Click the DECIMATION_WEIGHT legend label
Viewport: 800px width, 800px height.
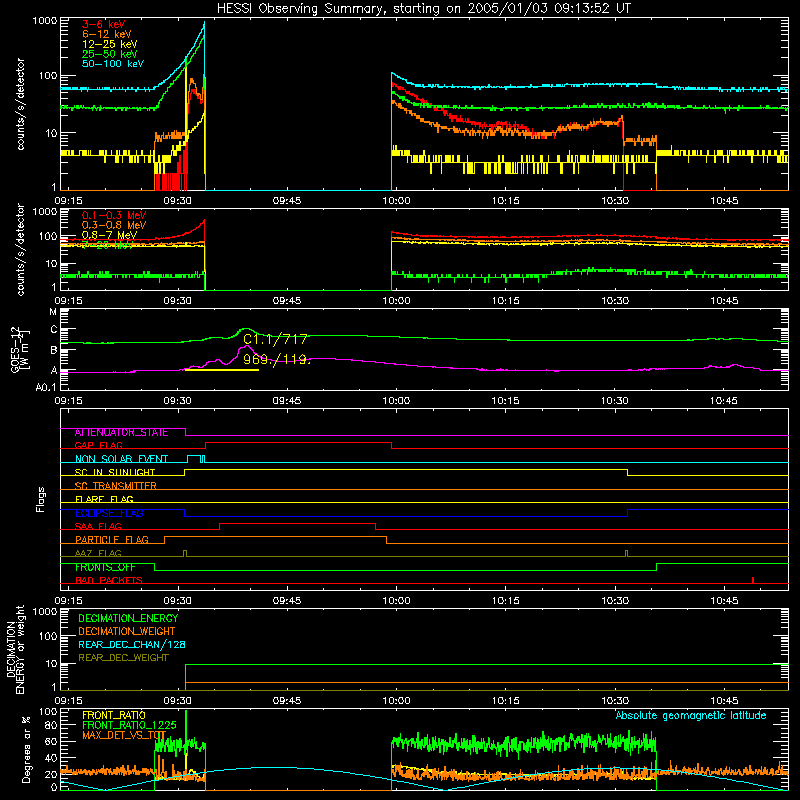(x=127, y=632)
